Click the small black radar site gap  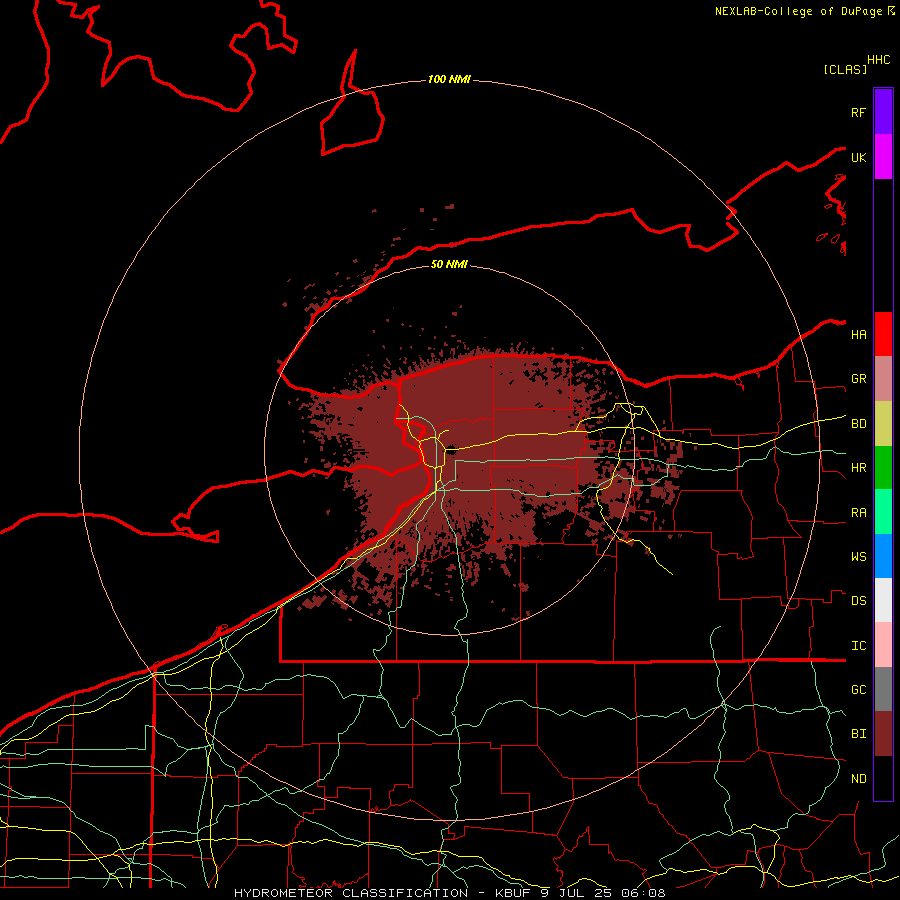[451, 450]
